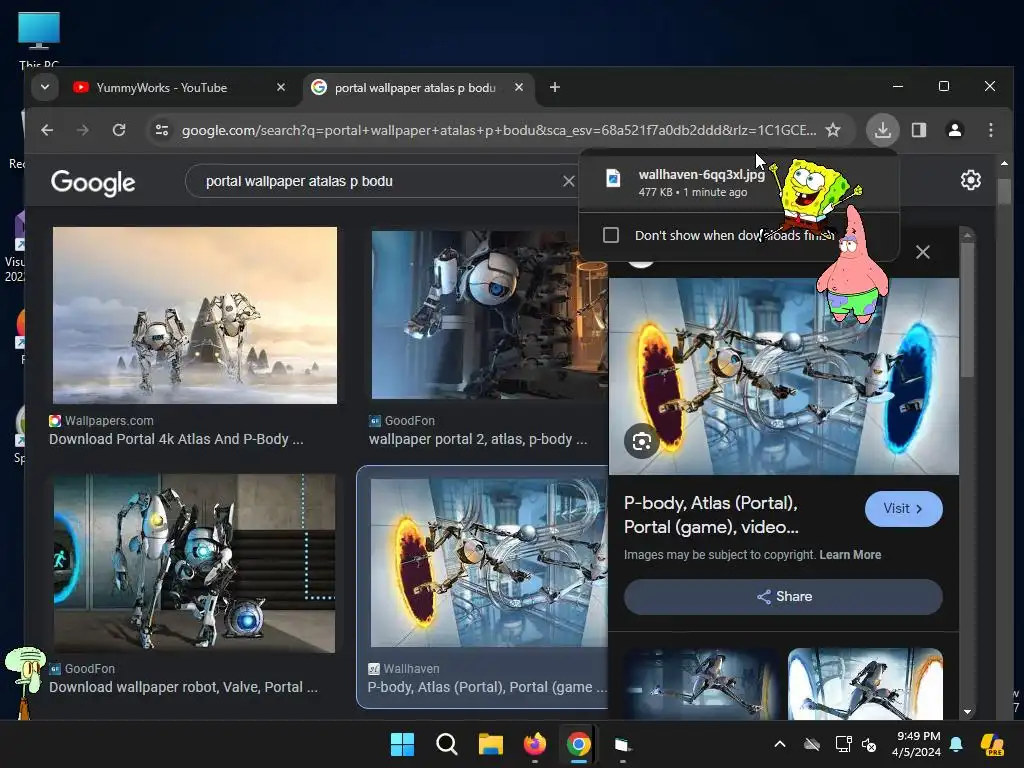The width and height of the screenshot is (1024, 768).
Task: Open wallpaper portal 2, atlas, p-body link
Action: pos(478,439)
